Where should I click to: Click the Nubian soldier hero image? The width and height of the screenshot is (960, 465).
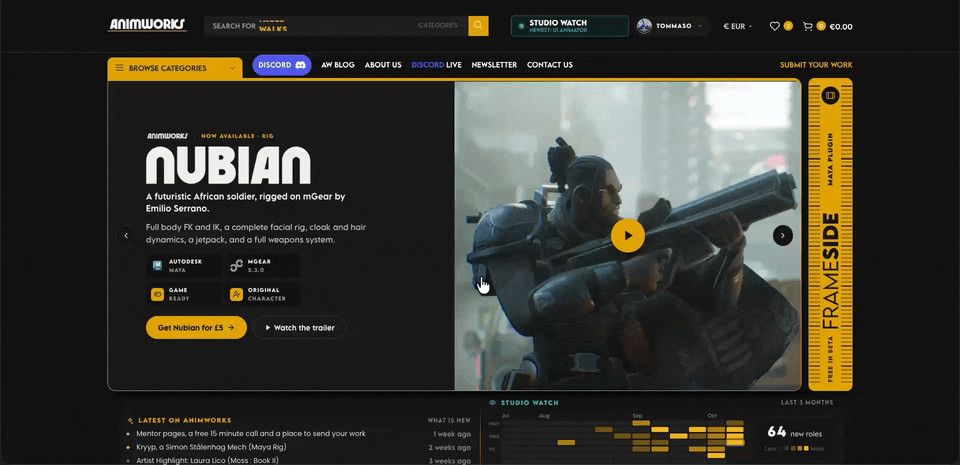coord(628,236)
